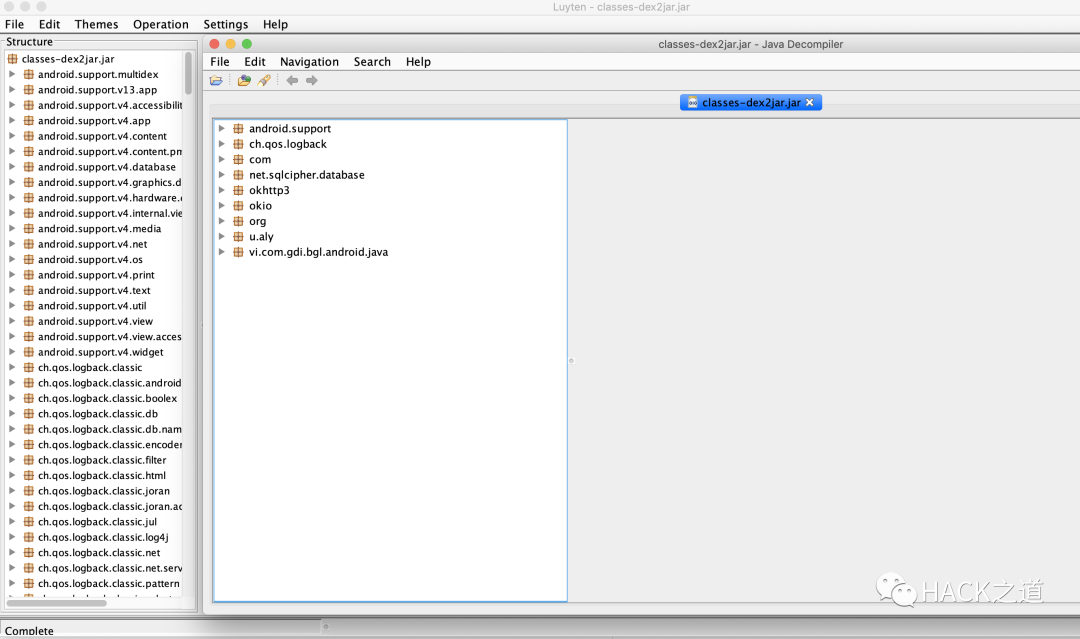Open Java Decompiler Search menu

(372, 62)
